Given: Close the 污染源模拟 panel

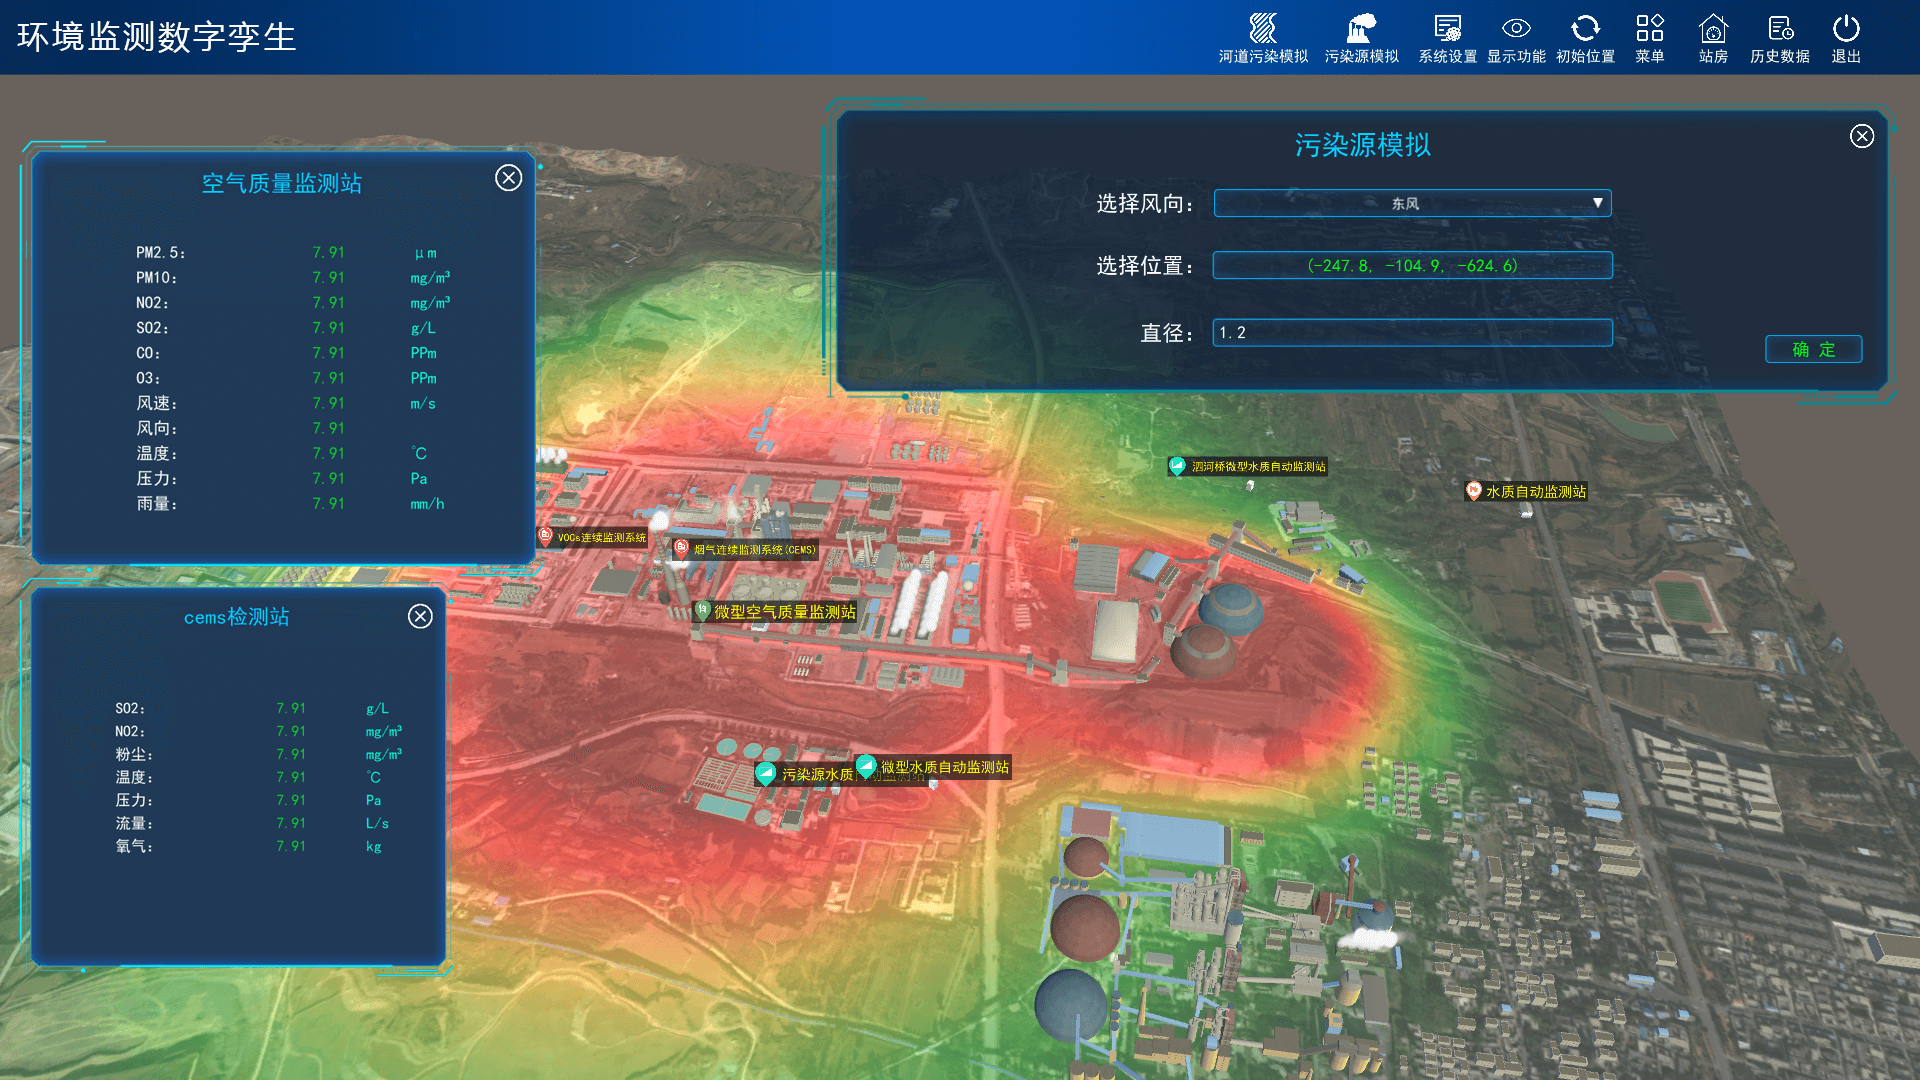Looking at the screenshot, I should coord(1861,136).
